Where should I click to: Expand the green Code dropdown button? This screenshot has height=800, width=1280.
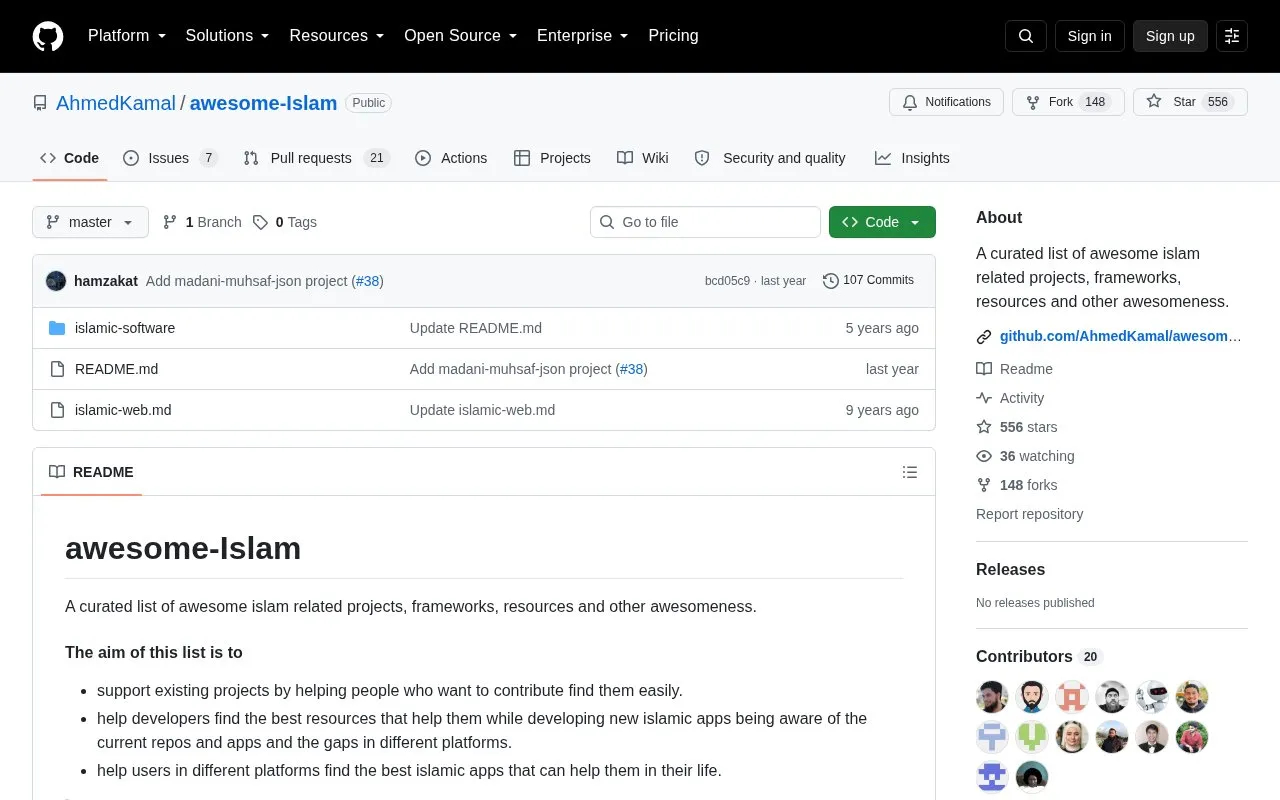click(x=882, y=222)
